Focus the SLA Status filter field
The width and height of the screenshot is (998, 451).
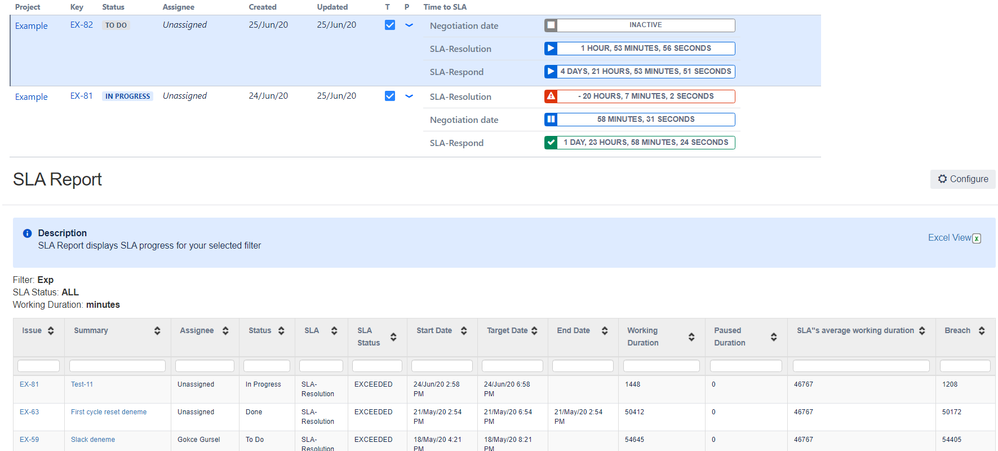pos(377,366)
